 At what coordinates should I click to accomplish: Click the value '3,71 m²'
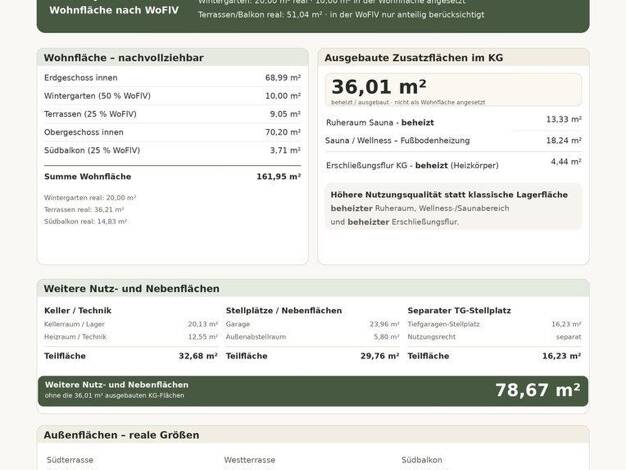(x=285, y=151)
